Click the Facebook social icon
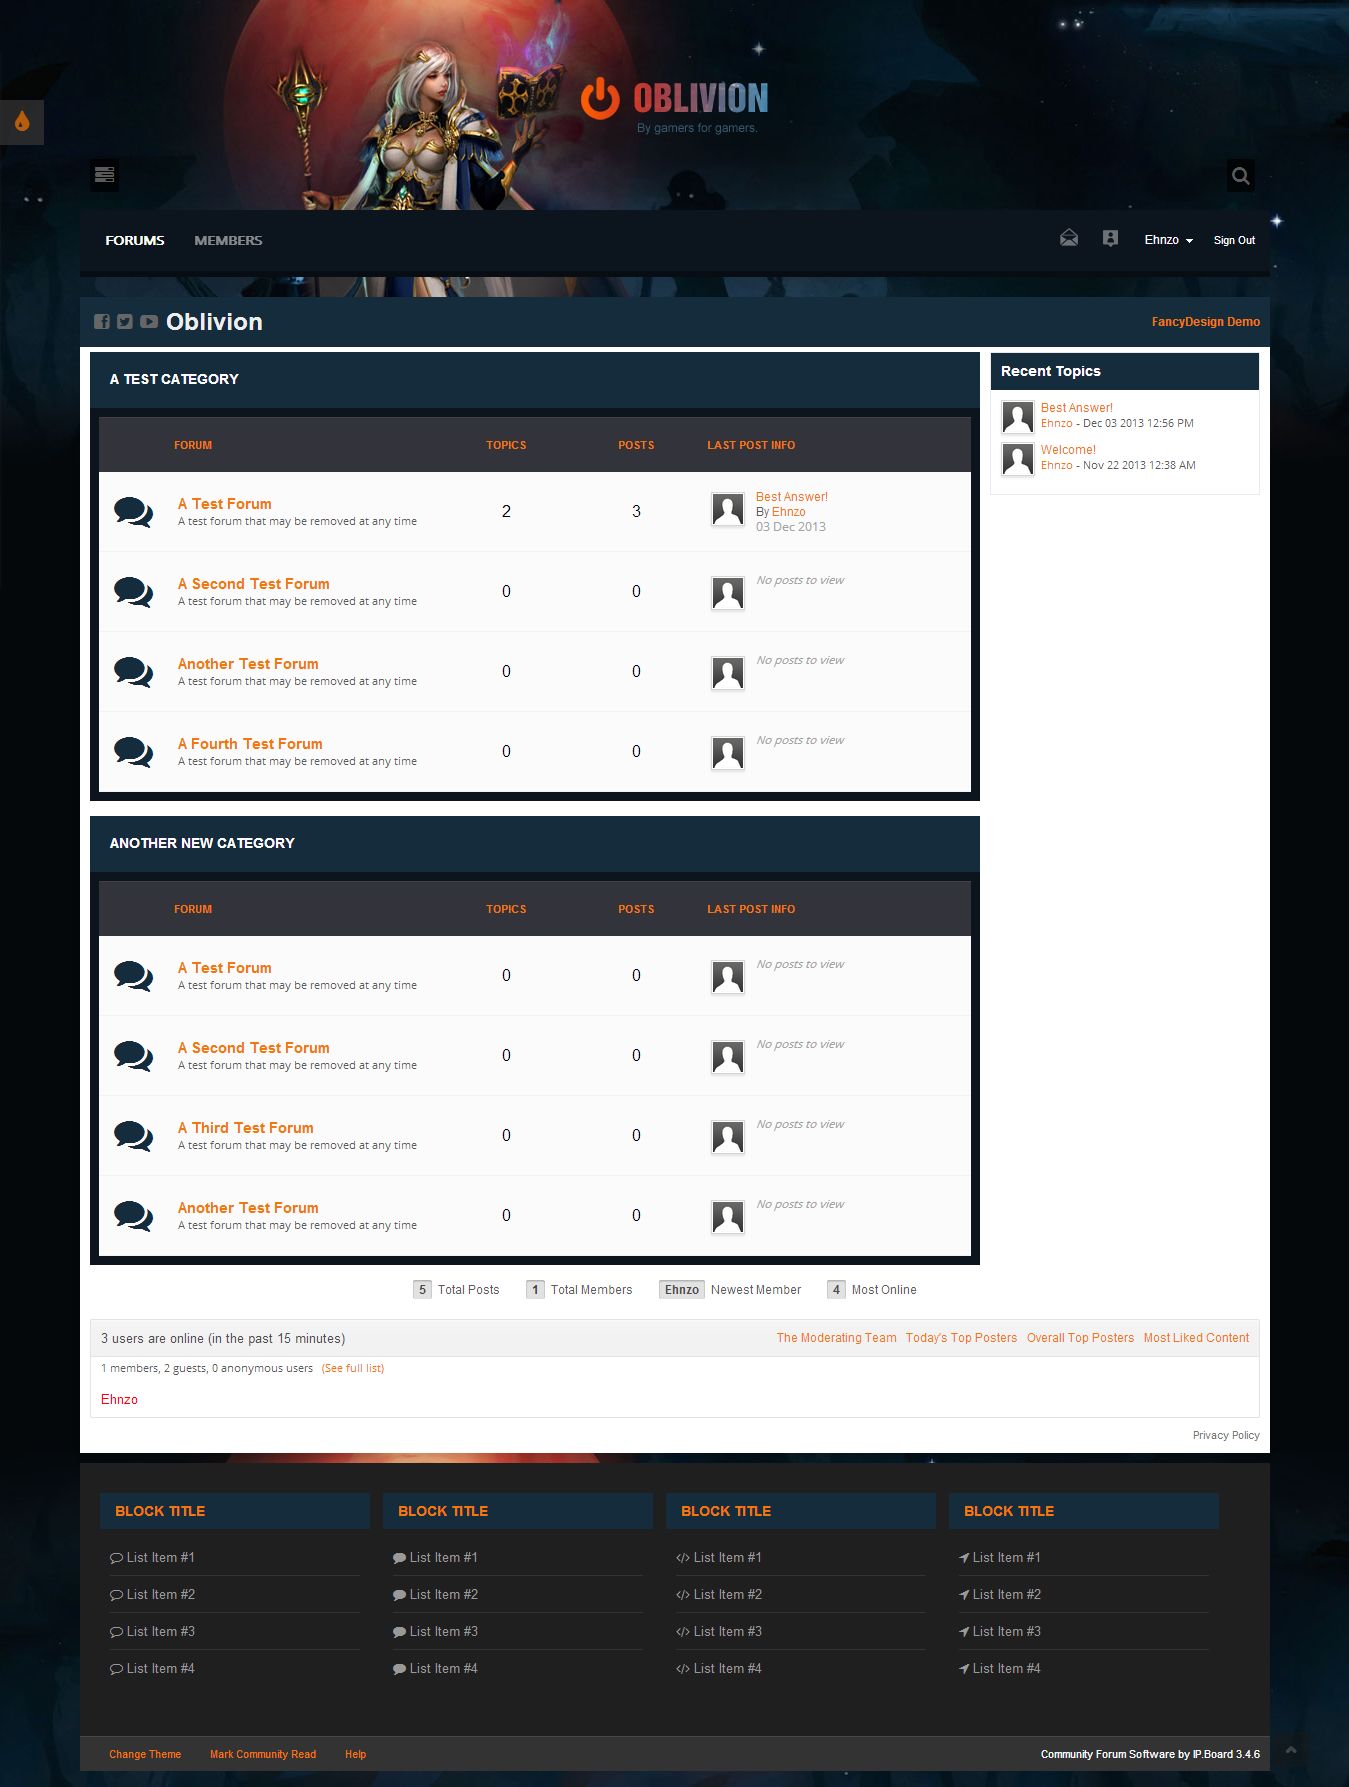This screenshot has height=1787, width=1349. [102, 322]
